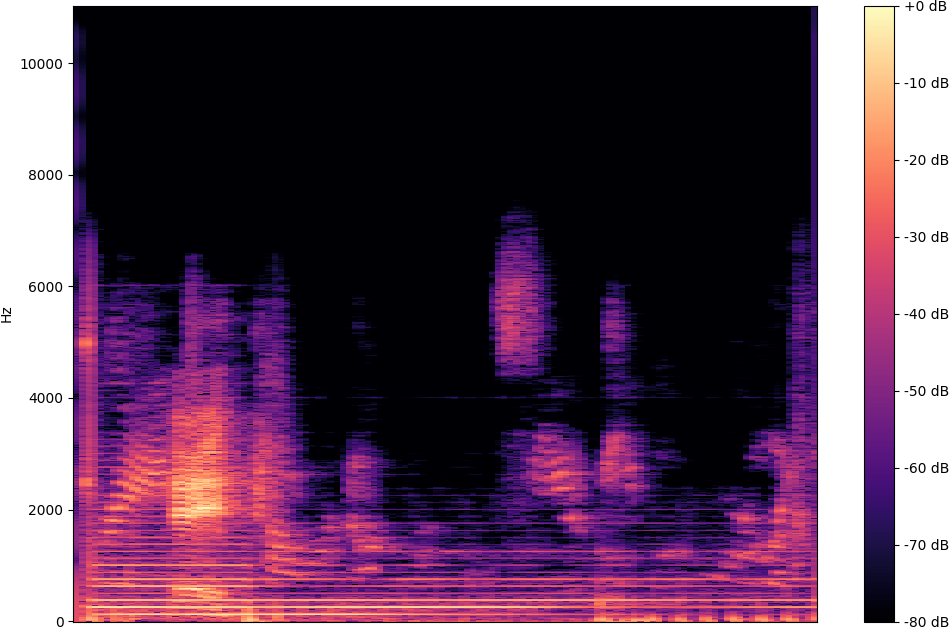The width and height of the screenshot is (949, 630).
Task: Click the -30 dB colorbar label
Action: pyautogui.click(x=926, y=237)
